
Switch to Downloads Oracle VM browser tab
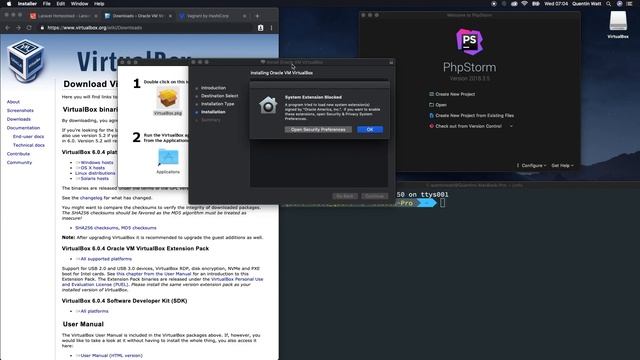point(138,16)
